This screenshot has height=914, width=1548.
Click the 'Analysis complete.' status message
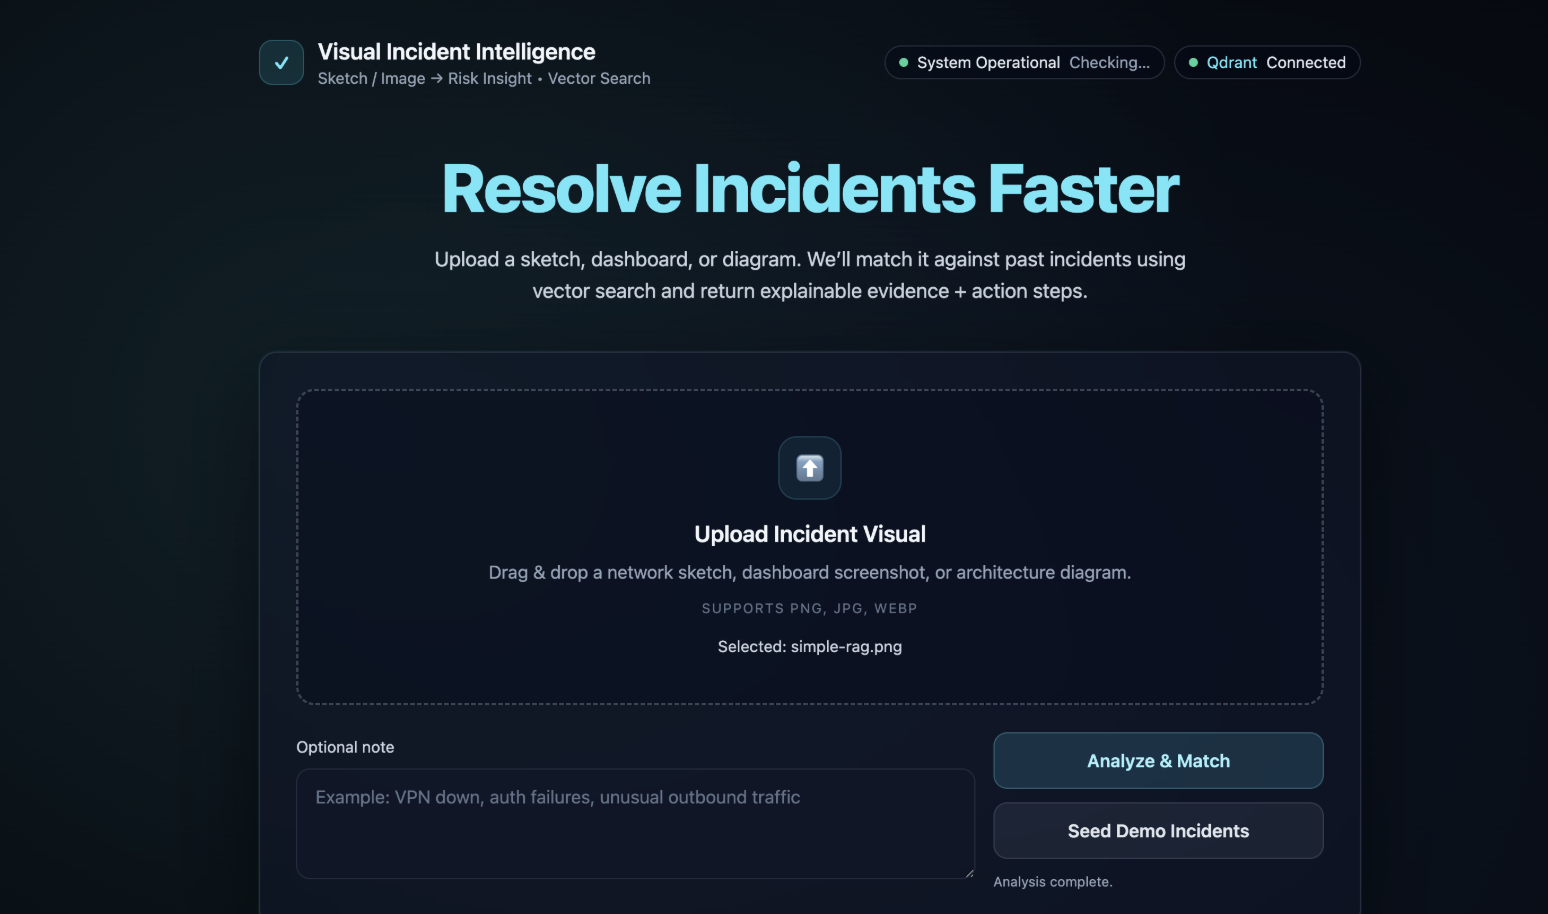1052,881
